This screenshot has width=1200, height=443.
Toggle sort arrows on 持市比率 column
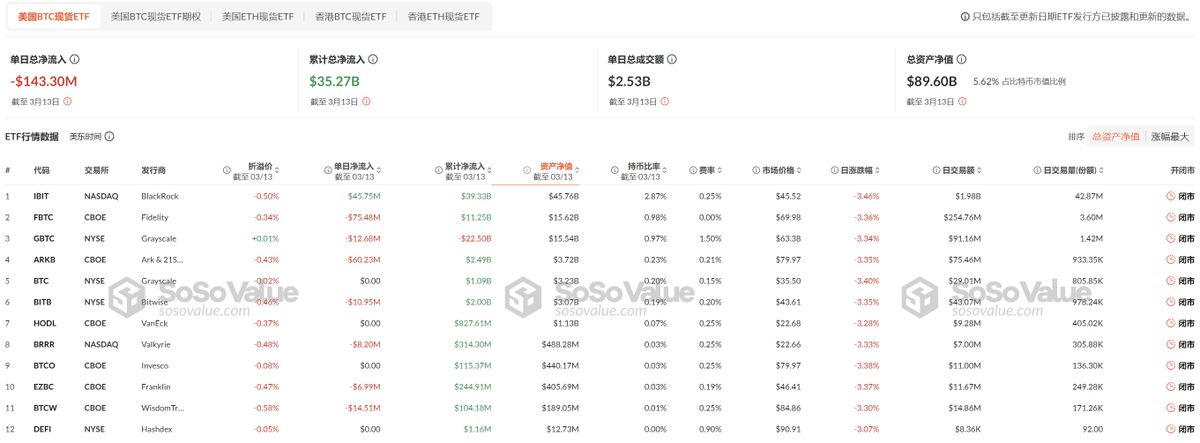[664, 171]
